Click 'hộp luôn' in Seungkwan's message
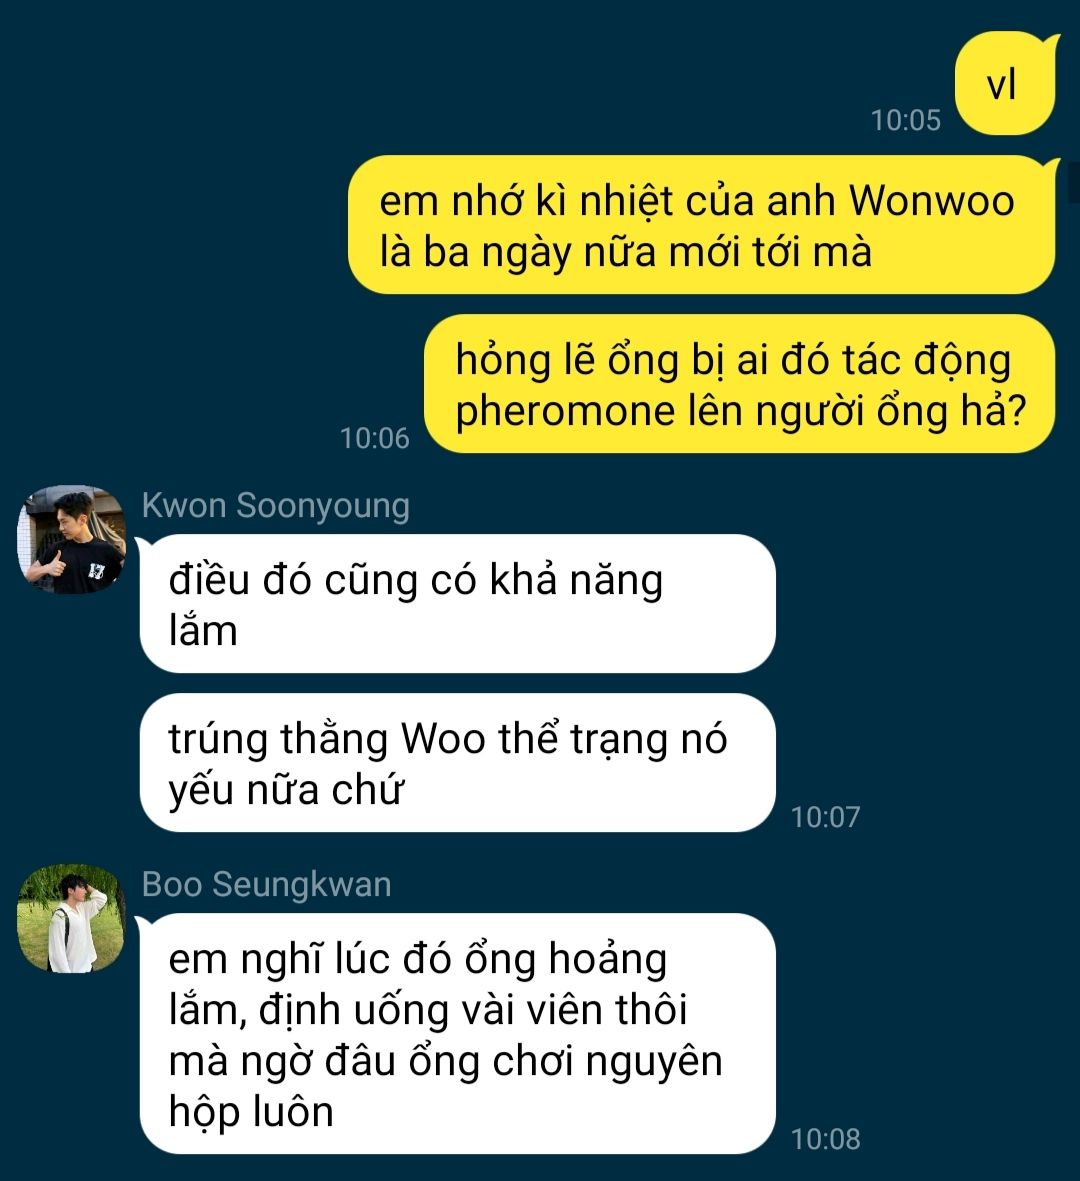 [x=251, y=1112]
